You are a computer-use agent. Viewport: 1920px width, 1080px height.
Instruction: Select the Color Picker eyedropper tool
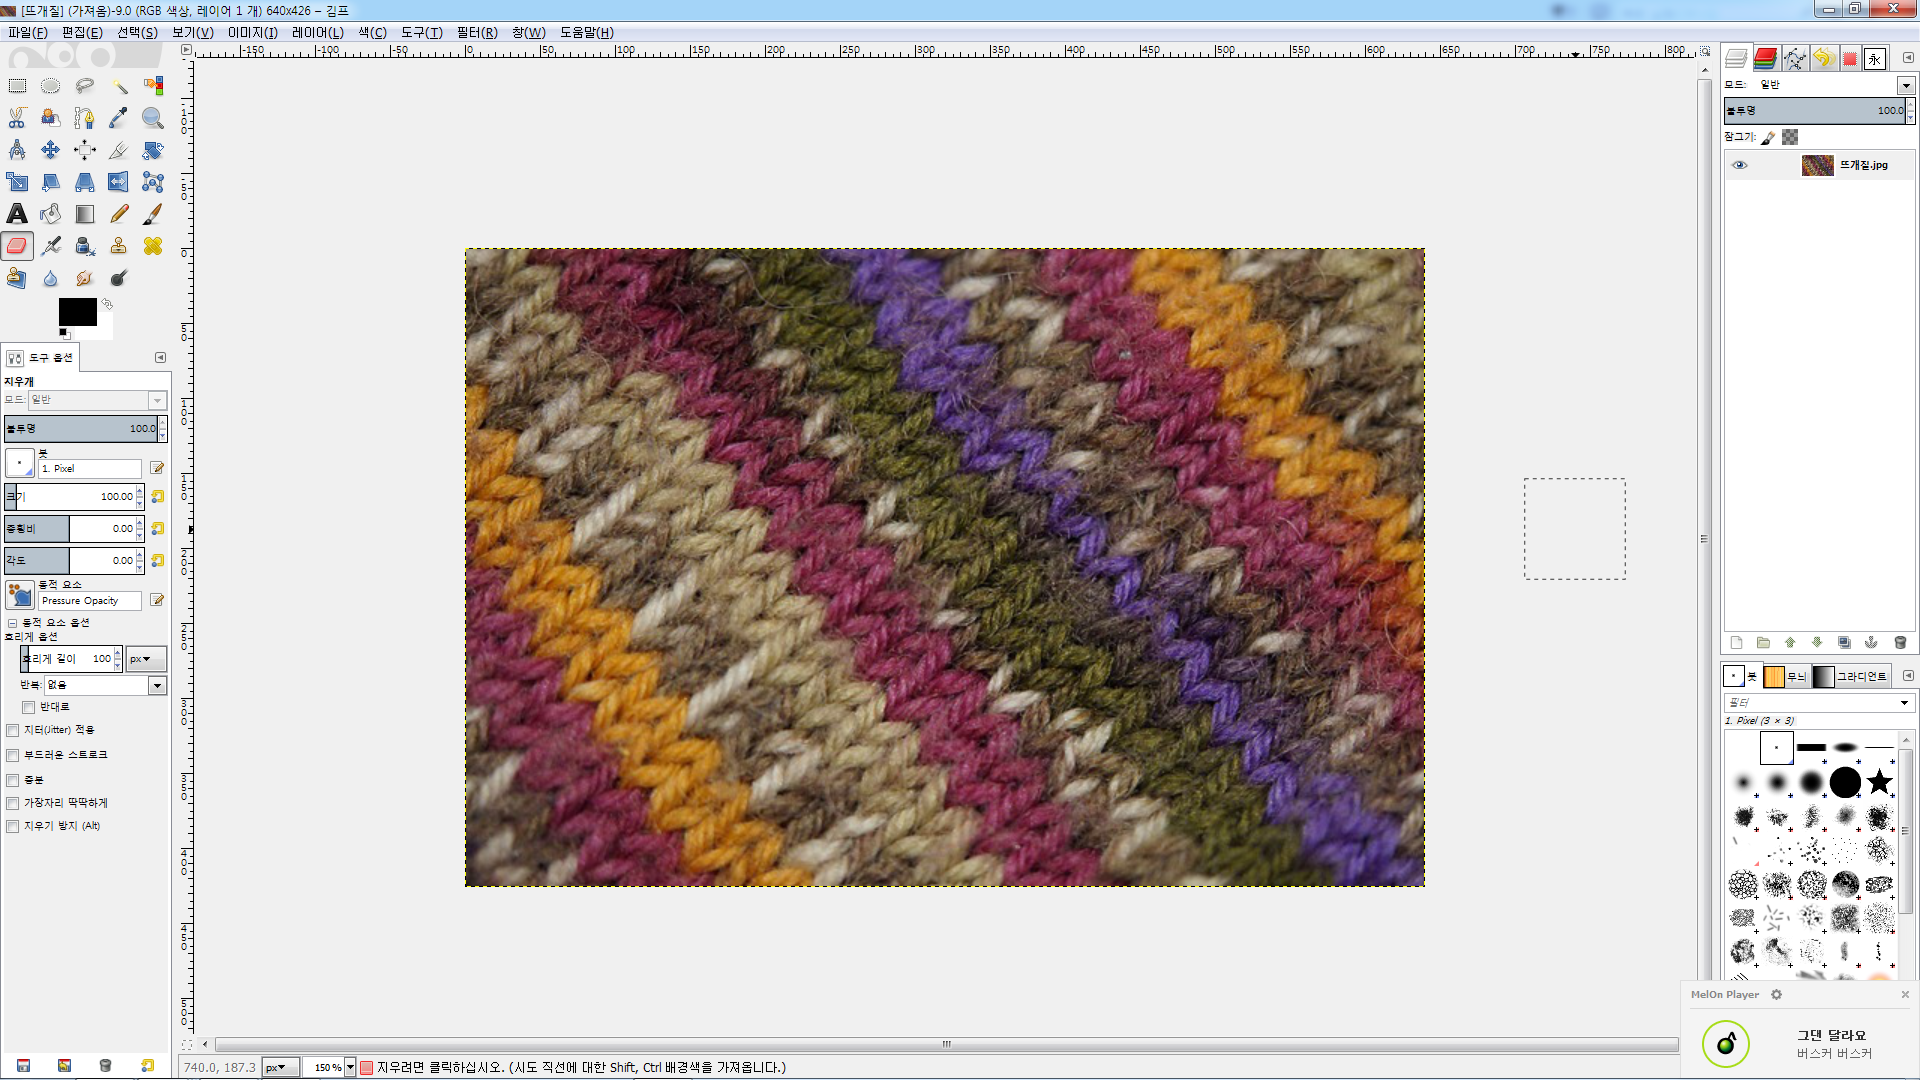(x=119, y=118)
